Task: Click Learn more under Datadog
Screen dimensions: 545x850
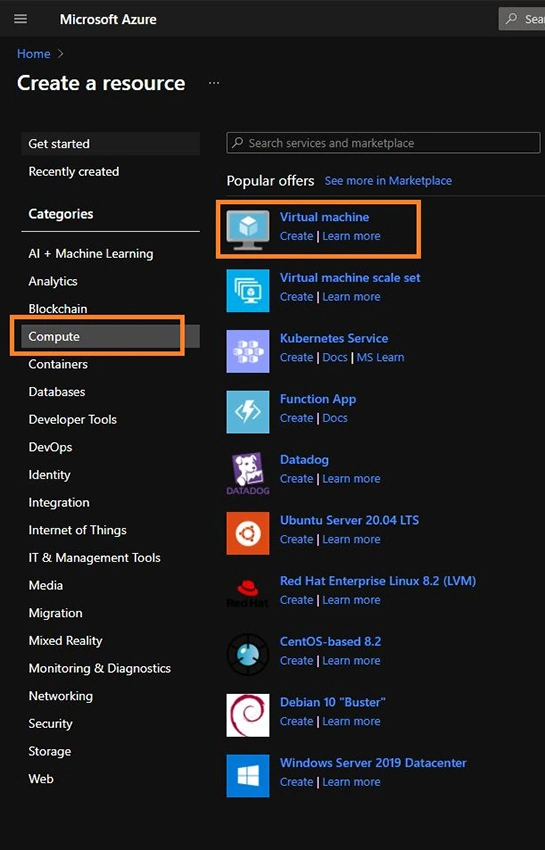Action: [351, 479]
